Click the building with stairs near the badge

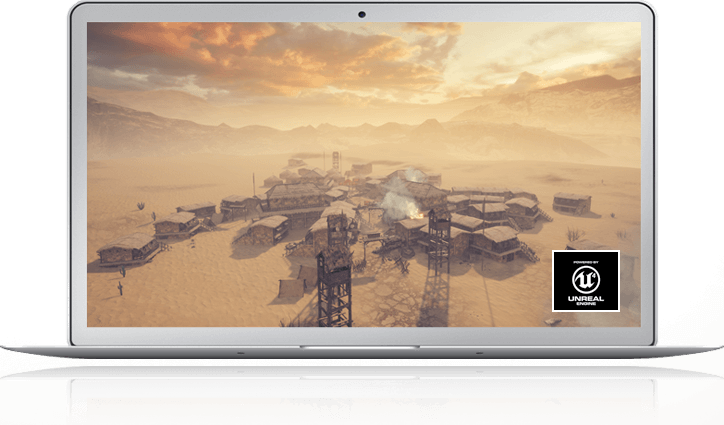tap(500, 243)
